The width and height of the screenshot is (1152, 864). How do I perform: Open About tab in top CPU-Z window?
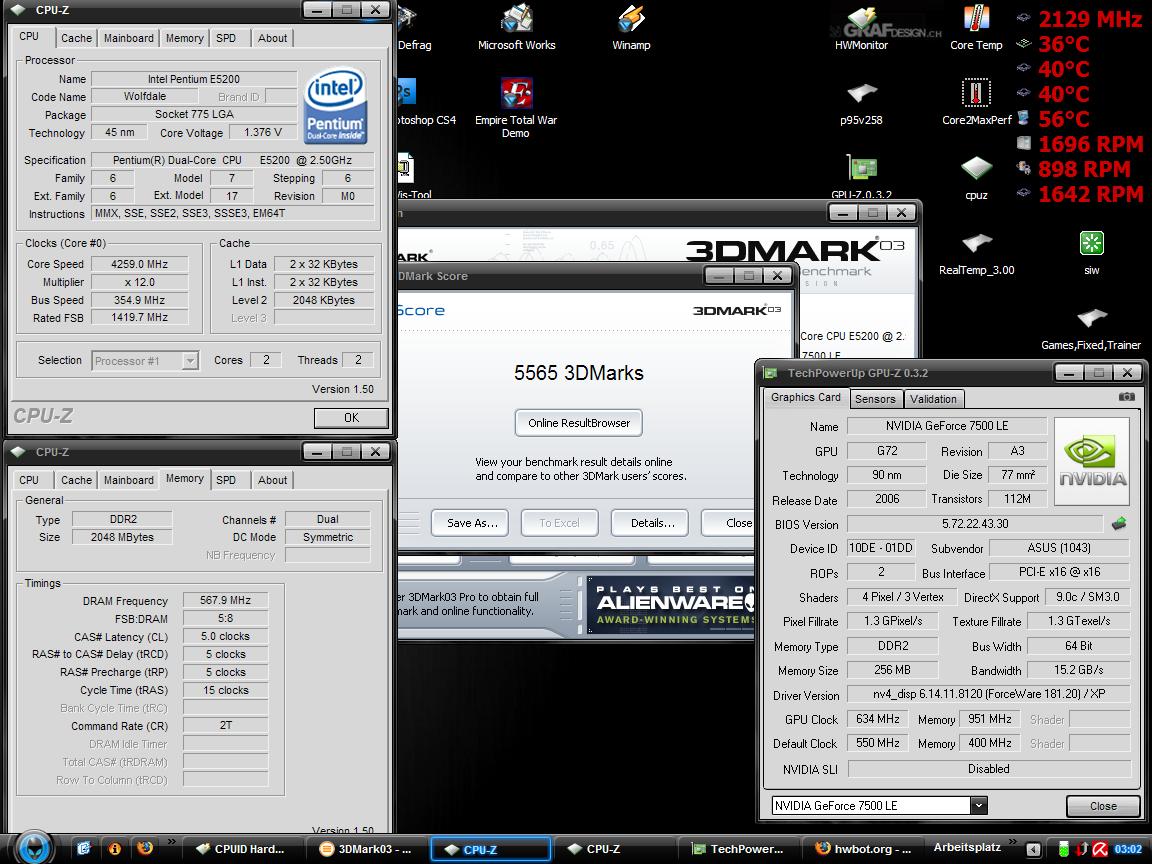tap(273, 38)
